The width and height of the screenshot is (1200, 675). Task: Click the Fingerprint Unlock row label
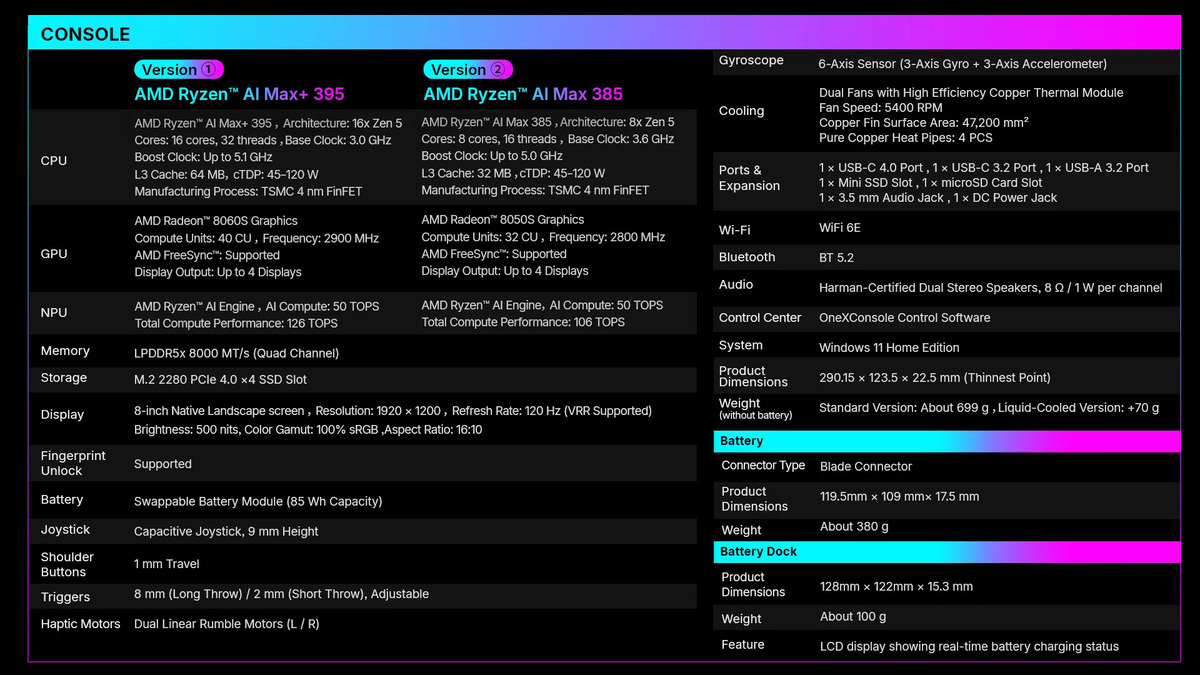[73, 463]
